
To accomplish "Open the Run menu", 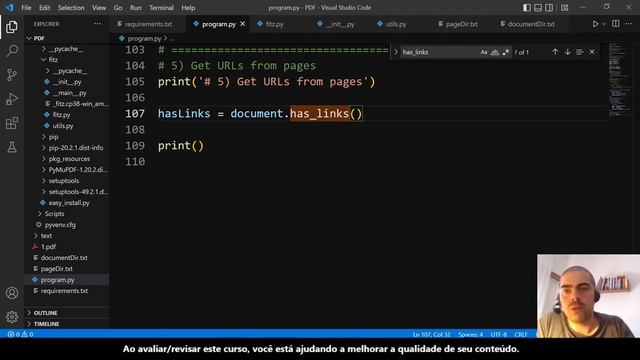I will 136,8.
